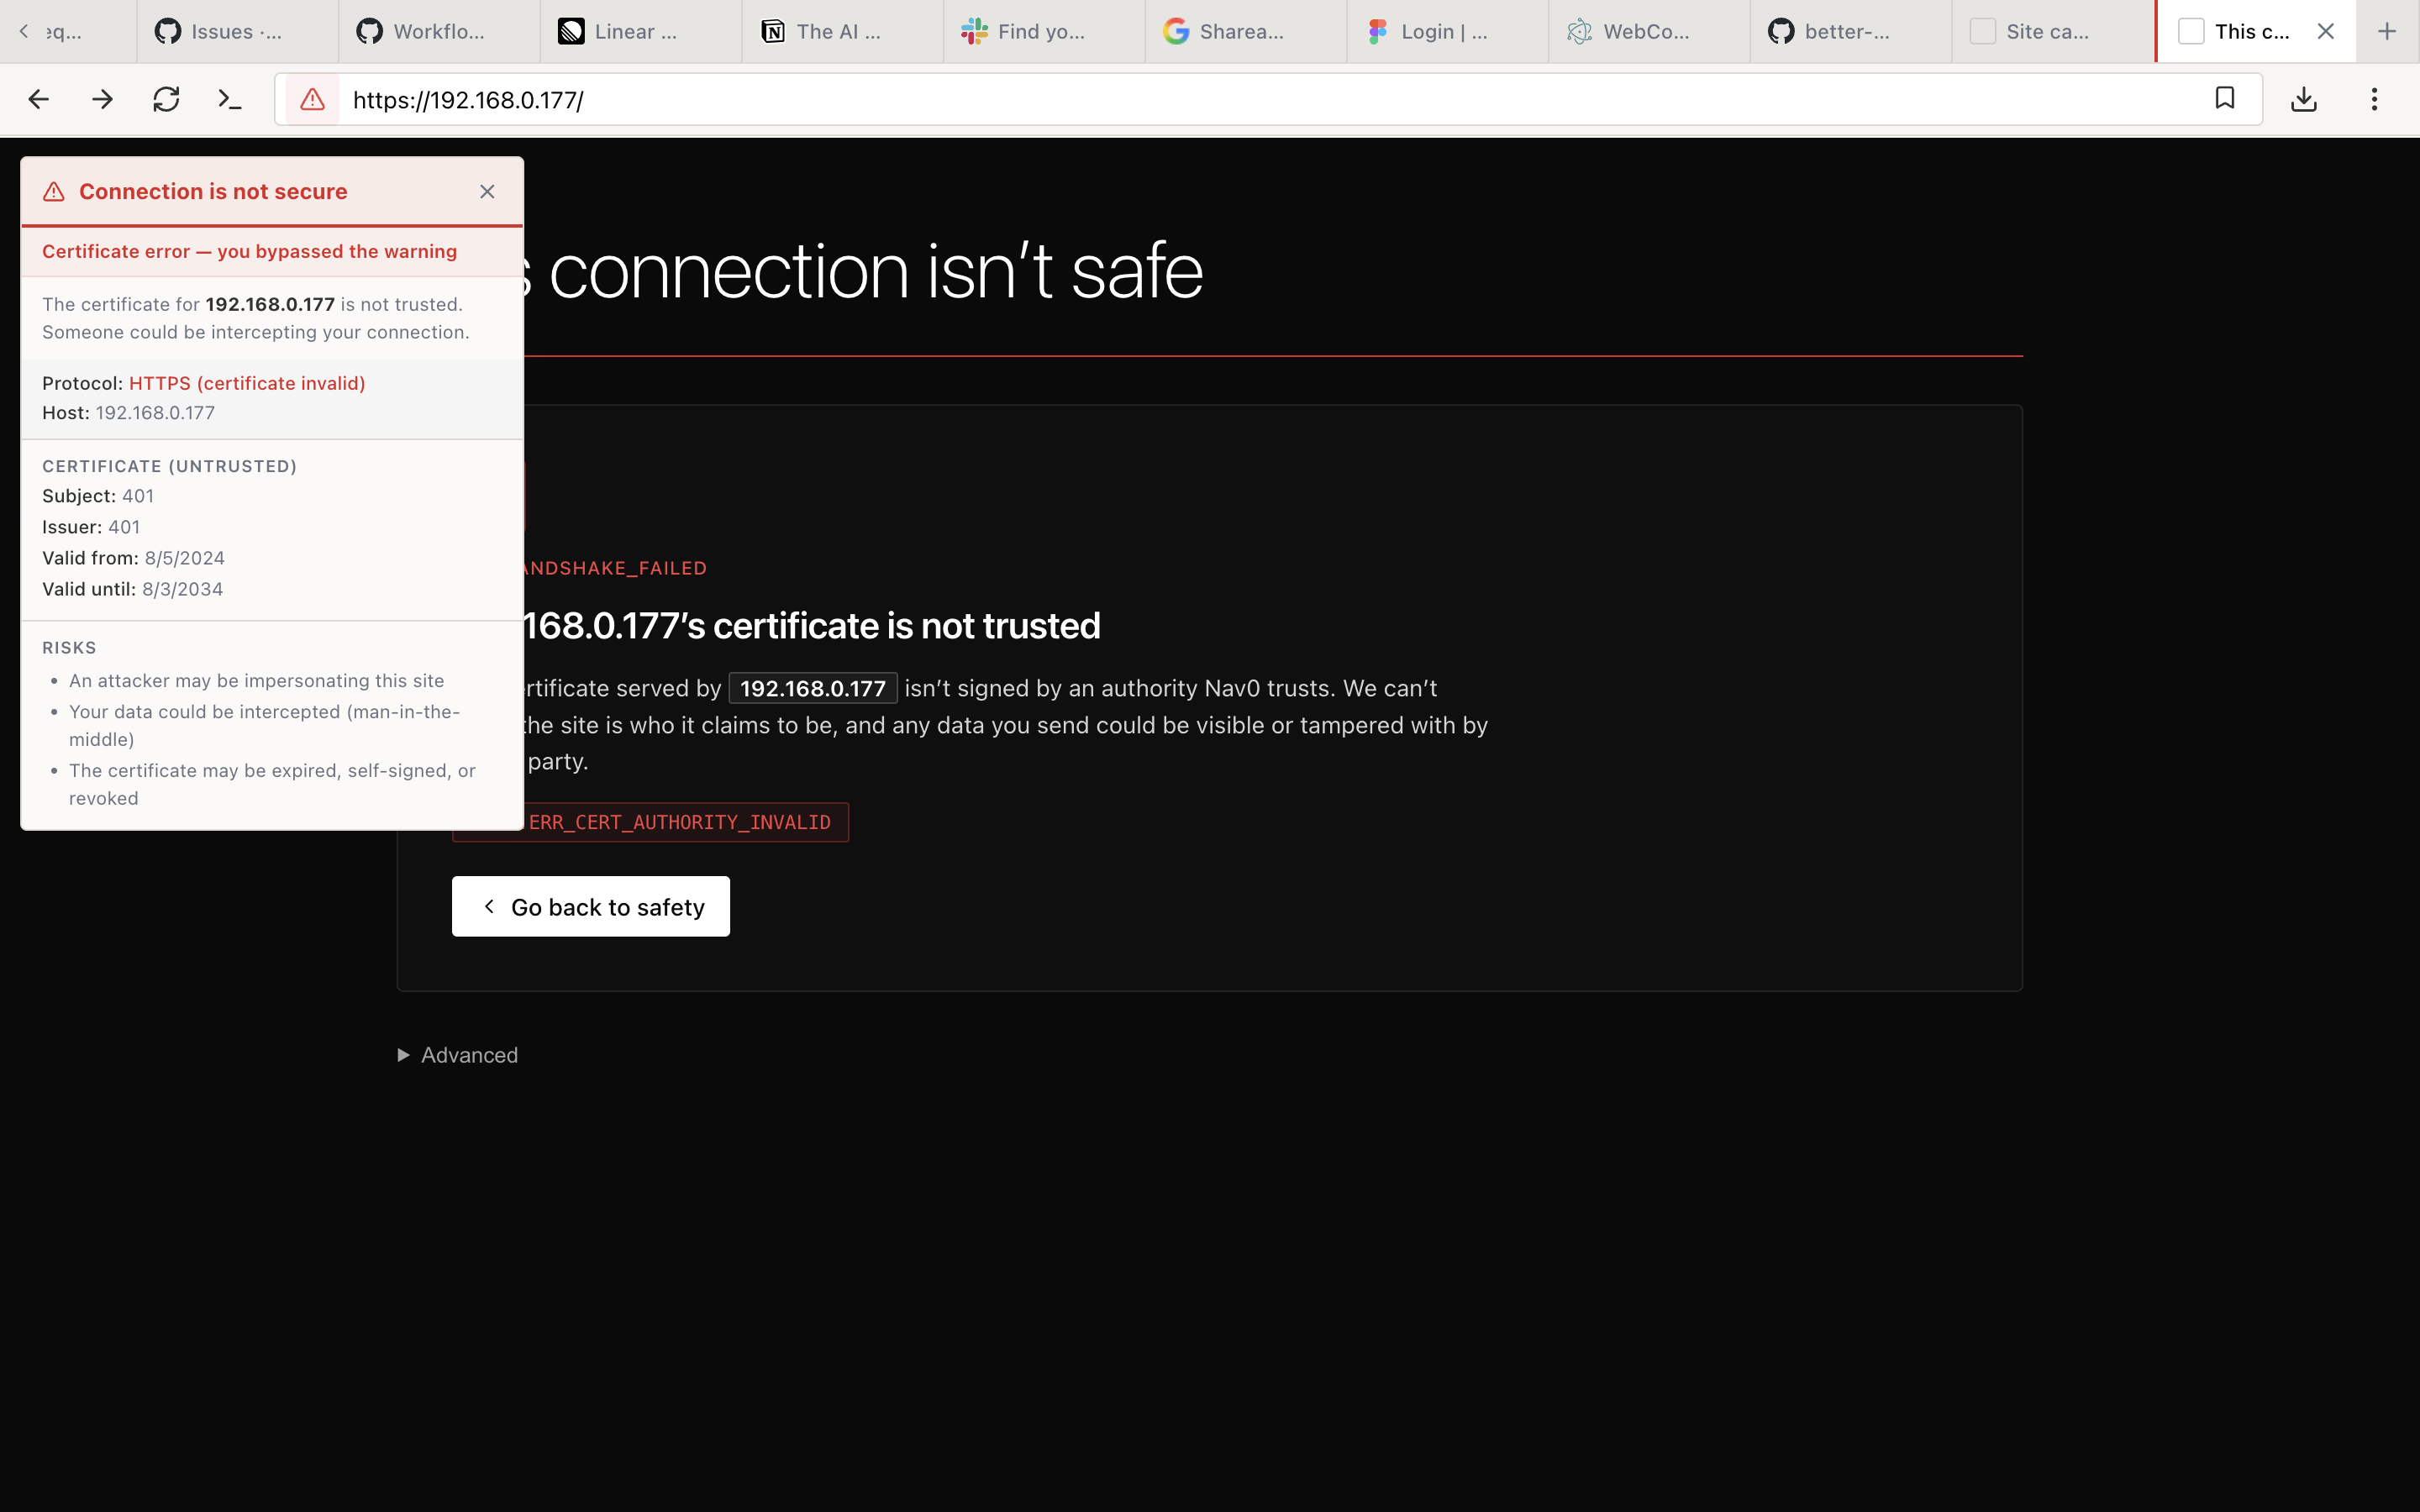The height and width of the screenshot is (1512, 2420).
Task: Switch to the GitHub Workflo... tab
Action: pos(439,32)
